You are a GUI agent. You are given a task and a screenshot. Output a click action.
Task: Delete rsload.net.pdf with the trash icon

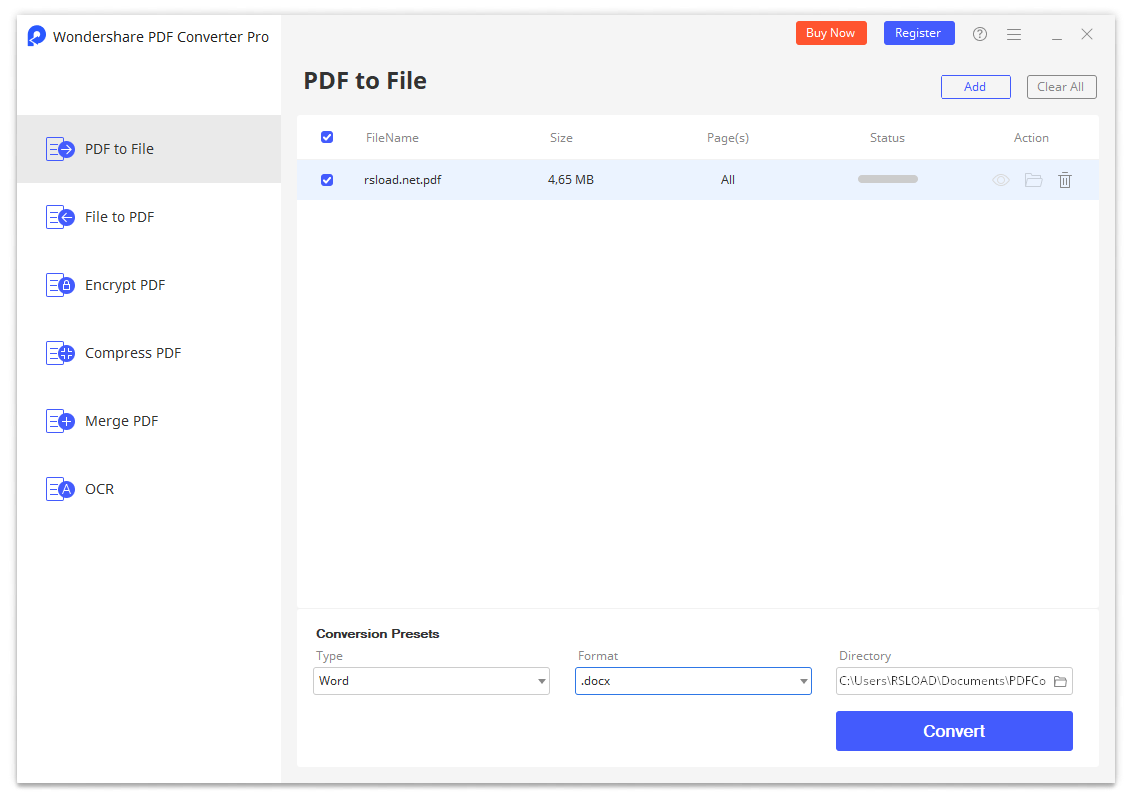coord(1065,180)
